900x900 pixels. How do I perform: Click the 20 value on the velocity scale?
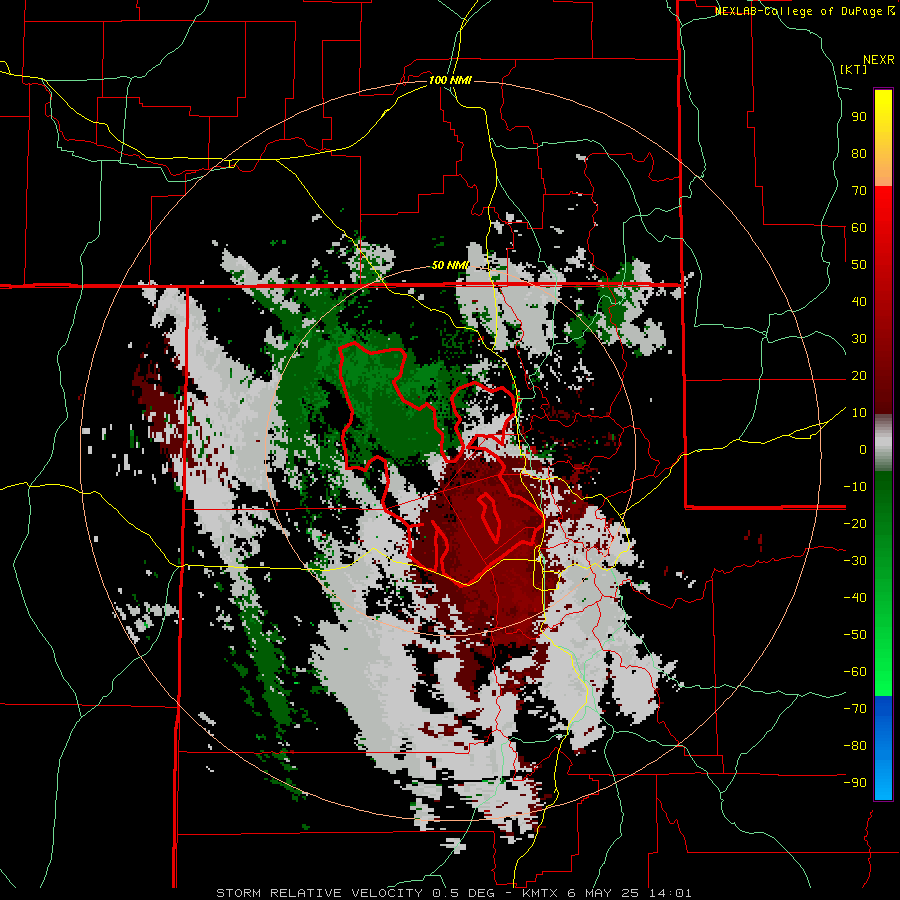[x=859, y=375]
